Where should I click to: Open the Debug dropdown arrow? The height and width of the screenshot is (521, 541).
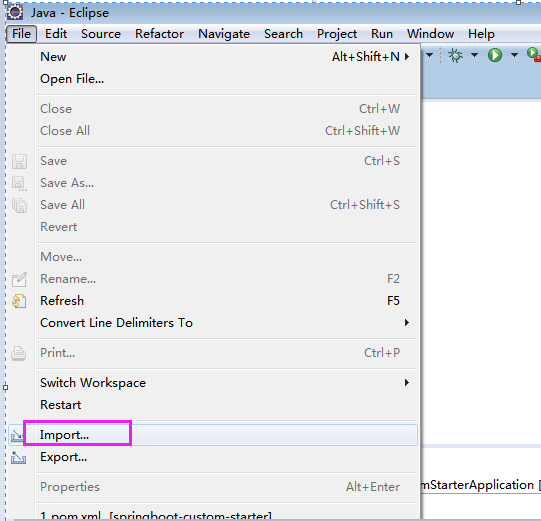pyautogui.click(x=474, y=55)
